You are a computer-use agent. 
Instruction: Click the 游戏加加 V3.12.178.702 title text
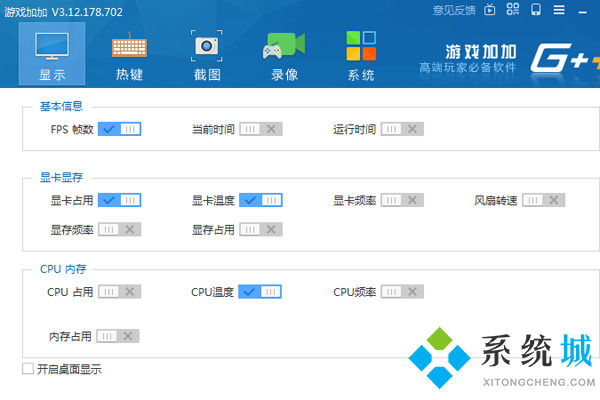point(64,12)
